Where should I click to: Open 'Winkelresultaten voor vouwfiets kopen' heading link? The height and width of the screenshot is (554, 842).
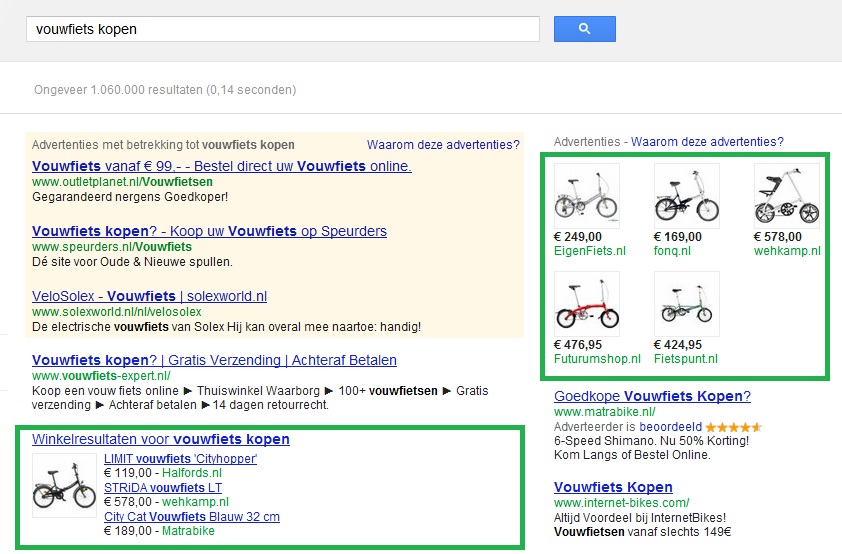pyautogui.click(x=160, y=439)
